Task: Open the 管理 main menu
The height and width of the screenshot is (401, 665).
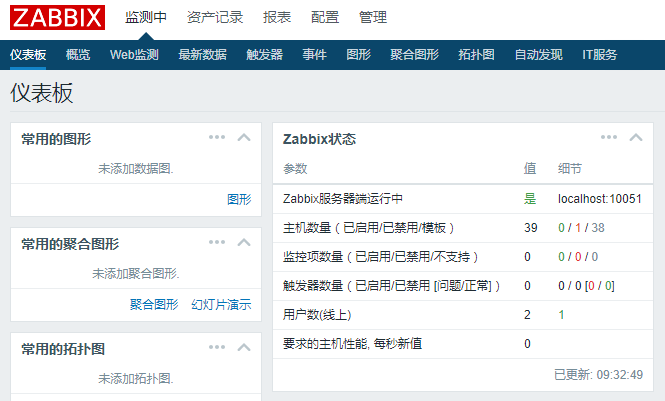Action: tap(373, 17)
